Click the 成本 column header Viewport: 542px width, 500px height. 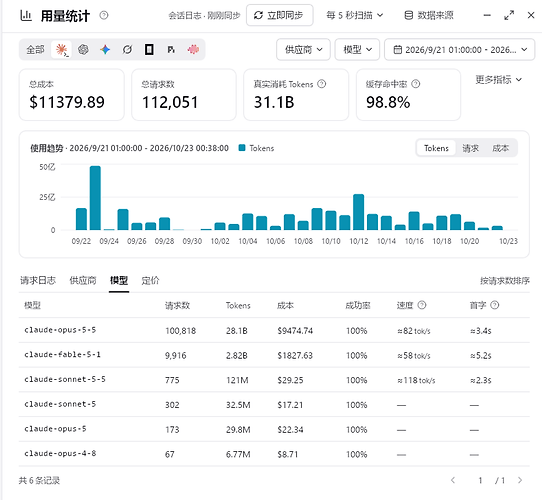point(285,306)
